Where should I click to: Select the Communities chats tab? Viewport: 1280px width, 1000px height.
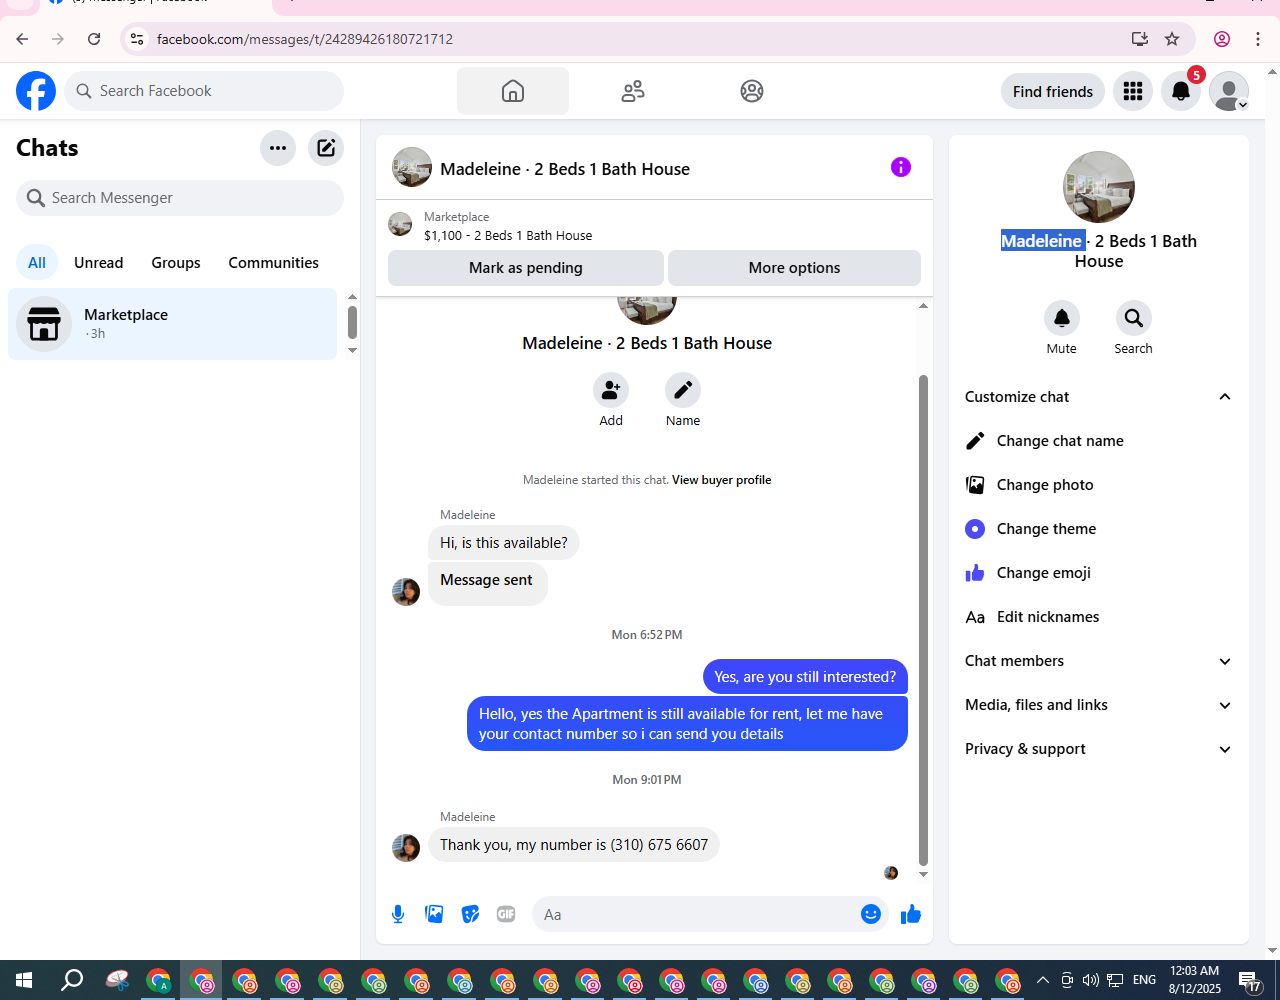(x=274, y=263)
